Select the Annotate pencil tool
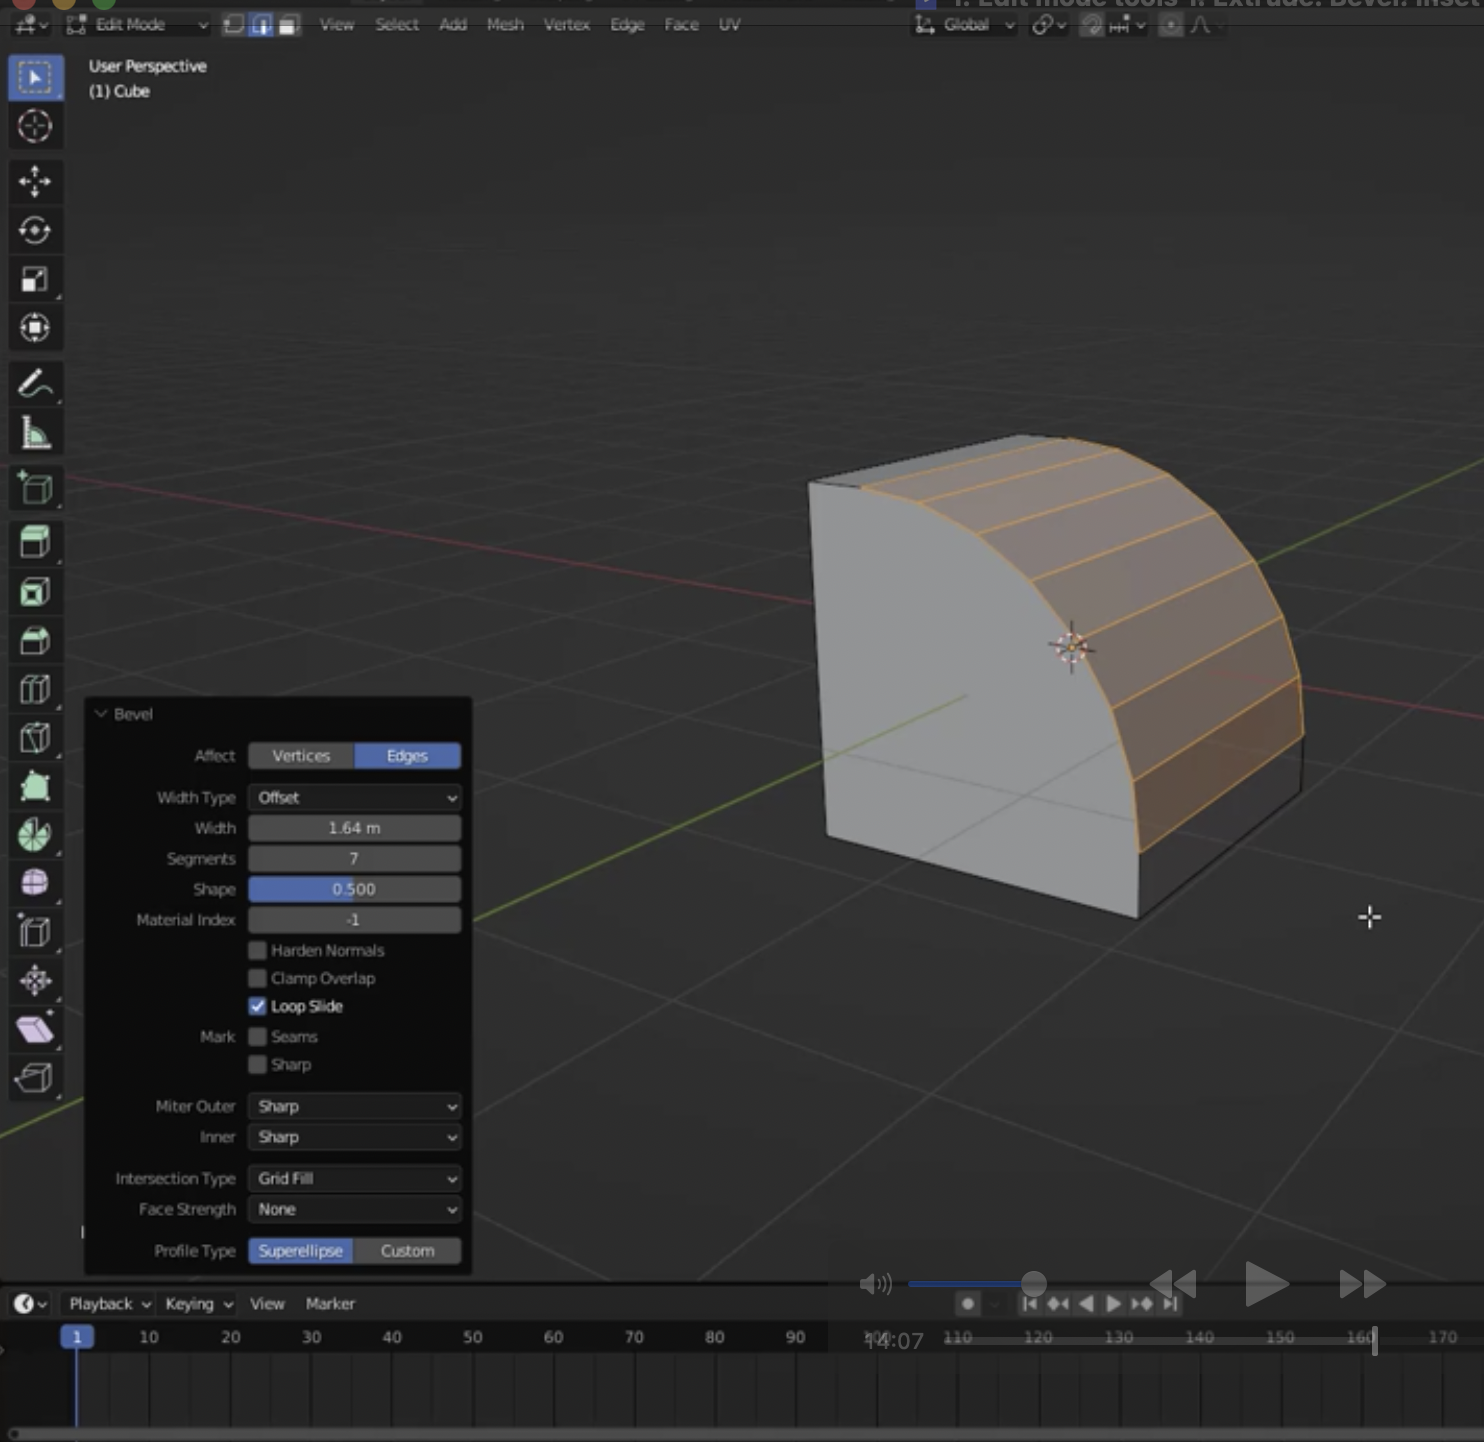This screenshot has width=1484, height=1442. (35, 384)
